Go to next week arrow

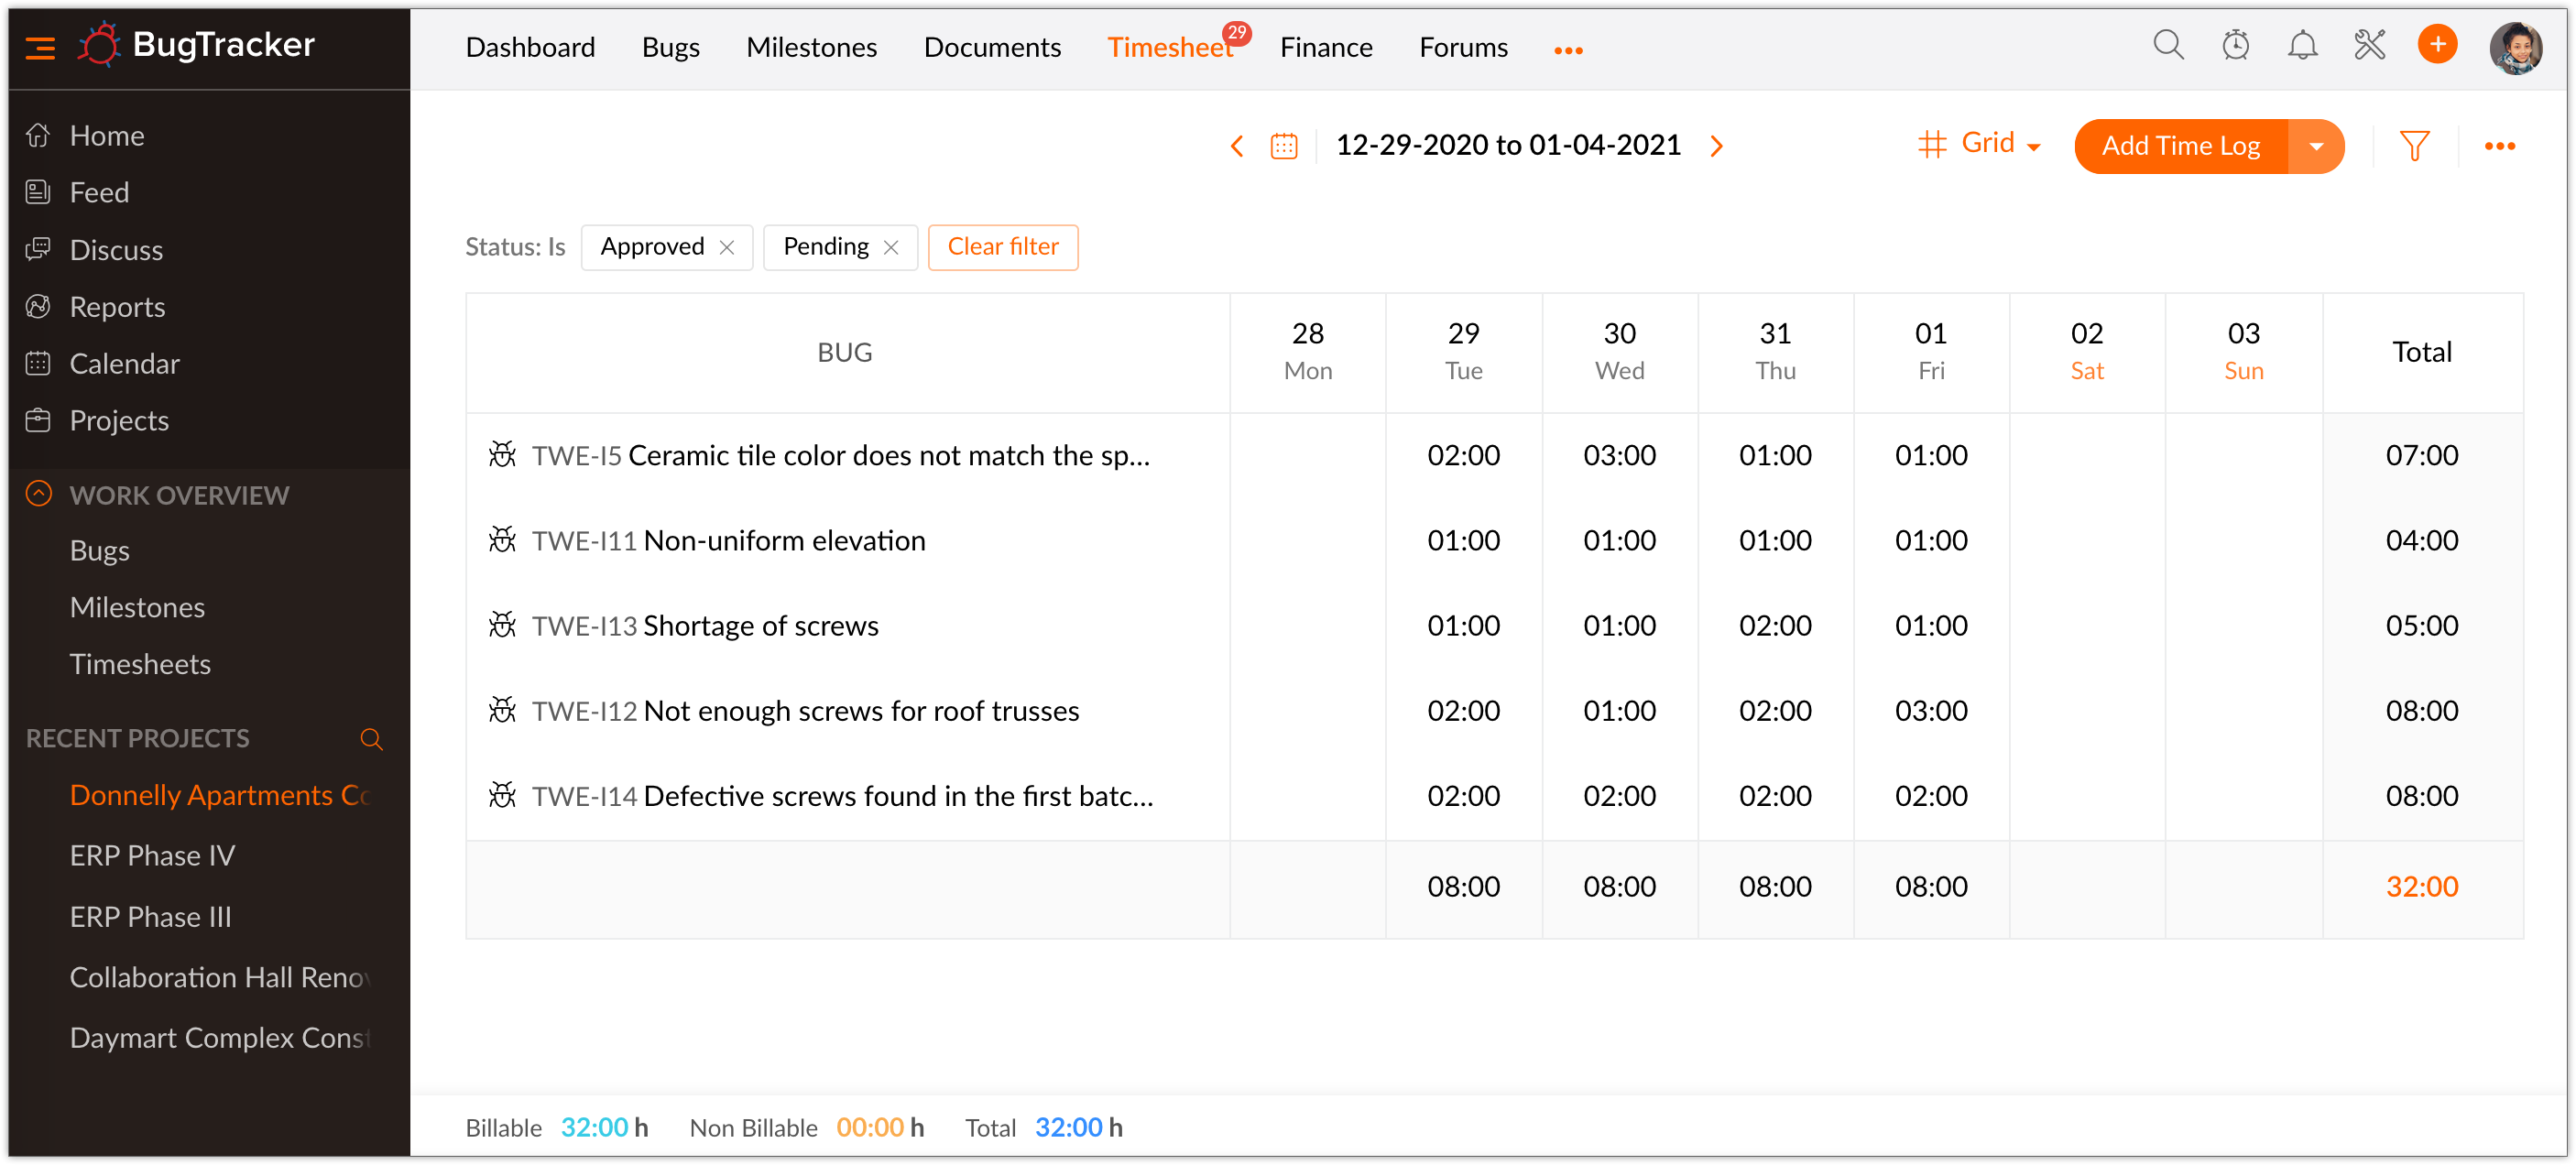tap(1716, 147)
